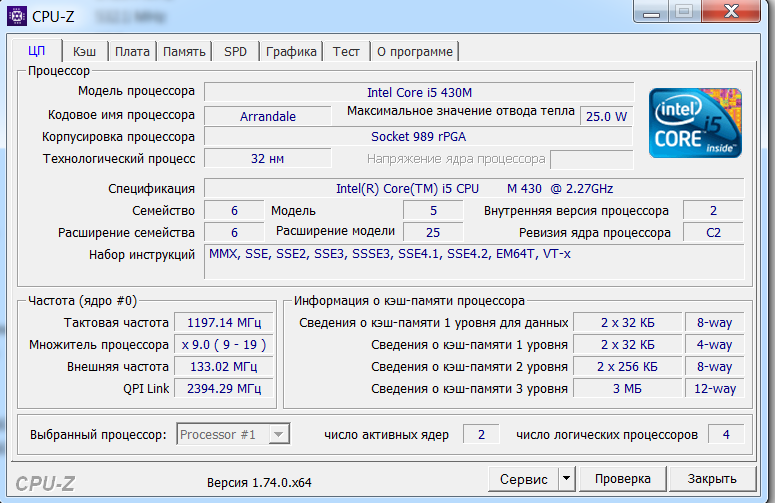775x503 pixels.
Task: Go to the SPD tab
Action: pos(235,51)
